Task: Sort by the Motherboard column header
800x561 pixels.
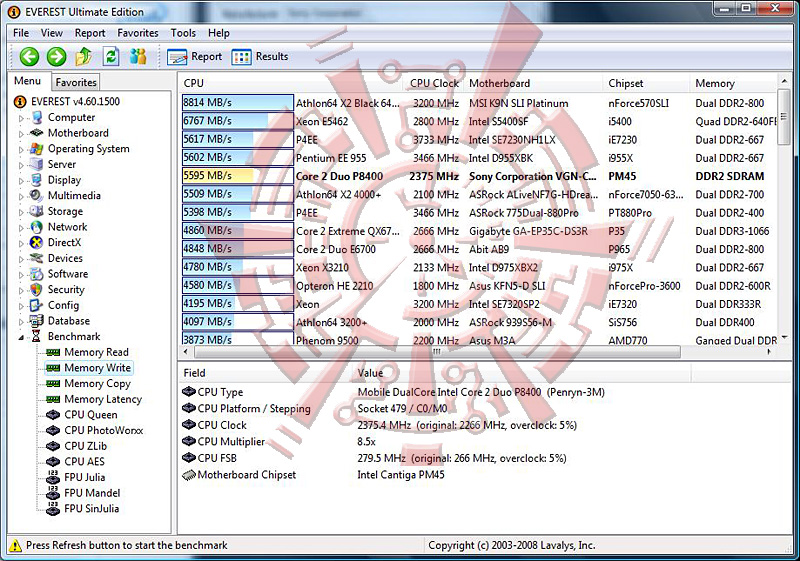Action: tap(535, 83)
